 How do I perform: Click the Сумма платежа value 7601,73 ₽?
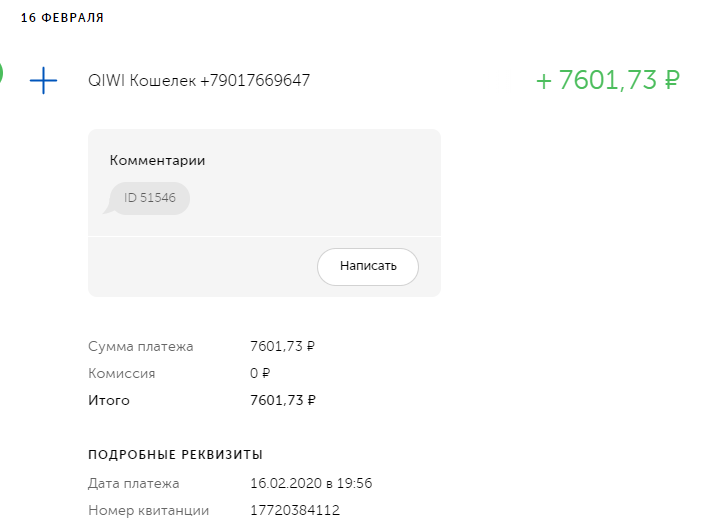282,346
